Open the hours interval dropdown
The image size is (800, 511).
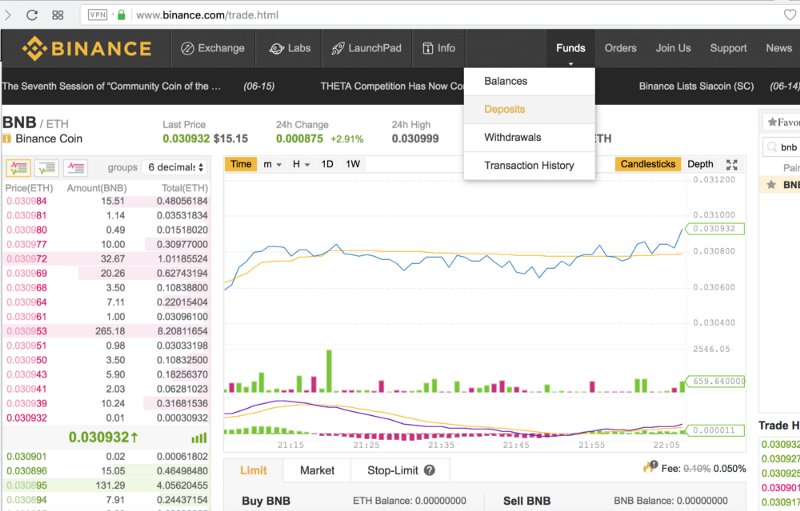(301, 164)
